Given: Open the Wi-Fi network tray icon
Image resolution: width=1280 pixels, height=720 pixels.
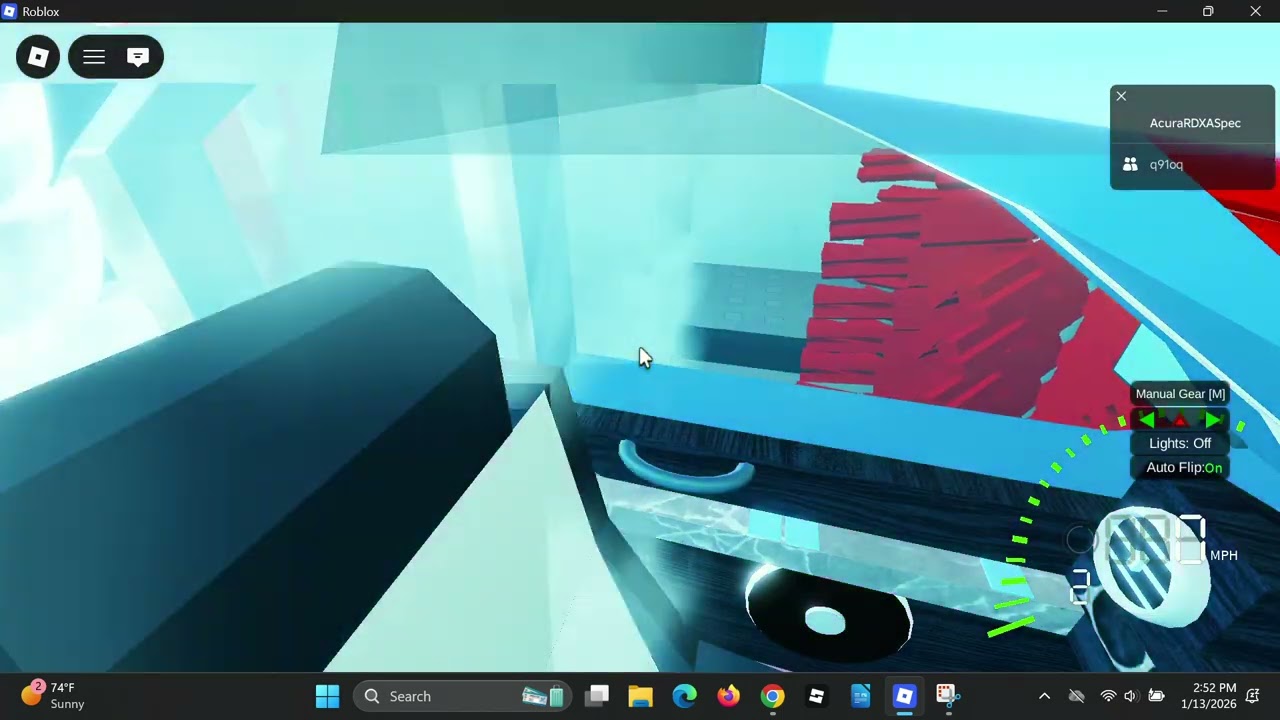Looking at the screenshot, I should pos(1108,696).
